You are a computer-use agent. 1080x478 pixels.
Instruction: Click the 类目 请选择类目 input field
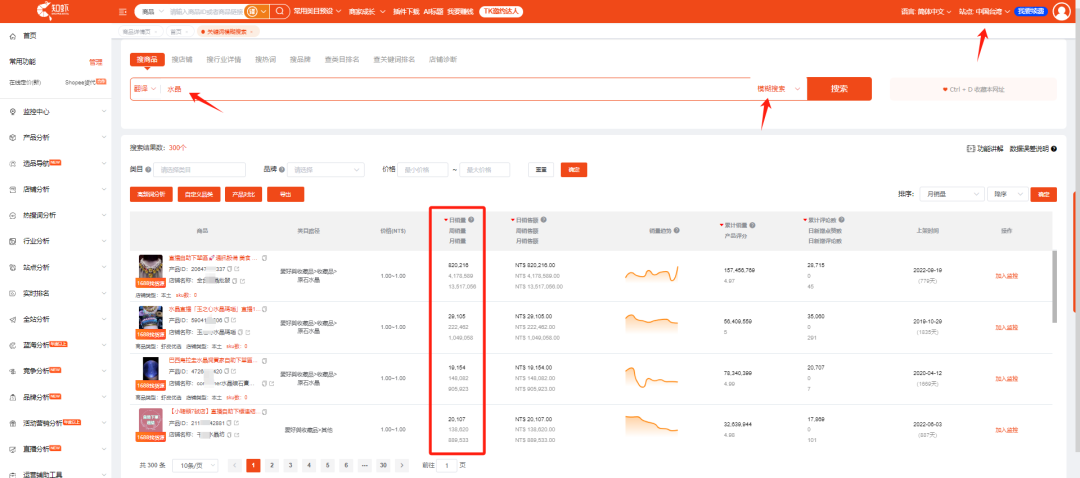pyautogui.click(x=200, y=169)
